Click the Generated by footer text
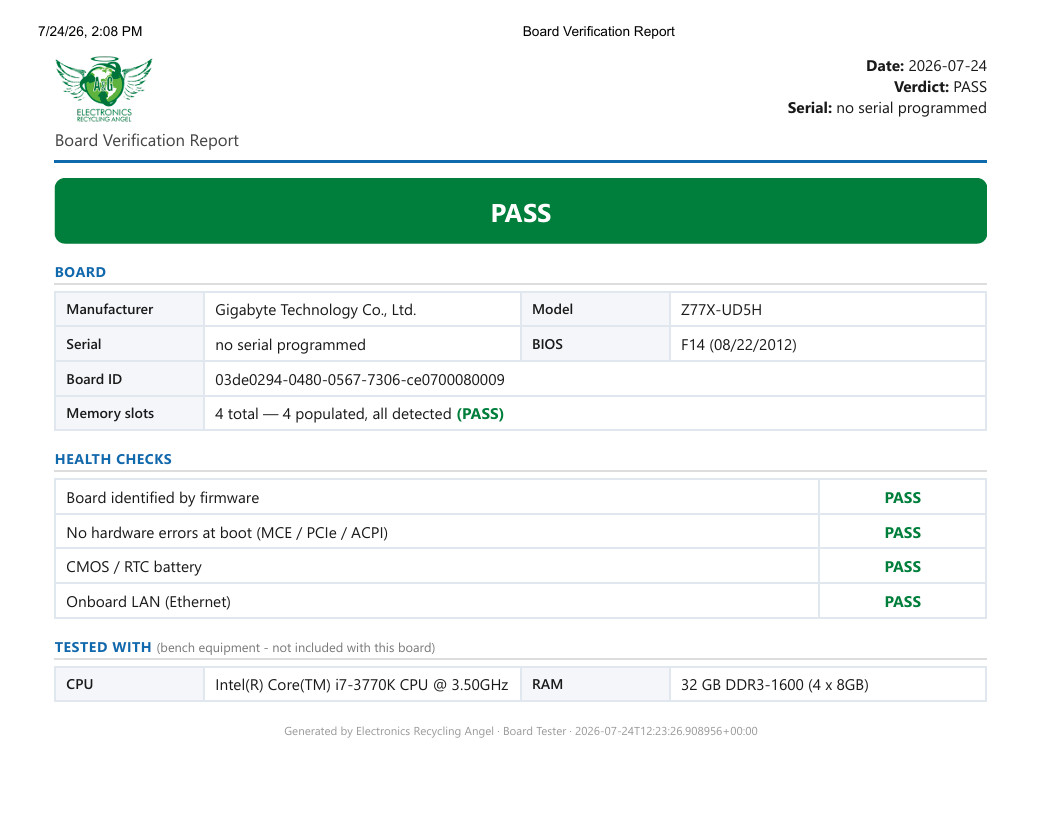 click(x=521, y=731)
